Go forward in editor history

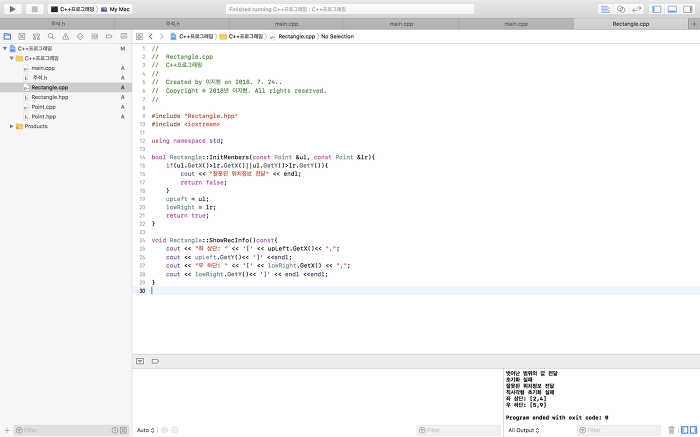[162, 37]
